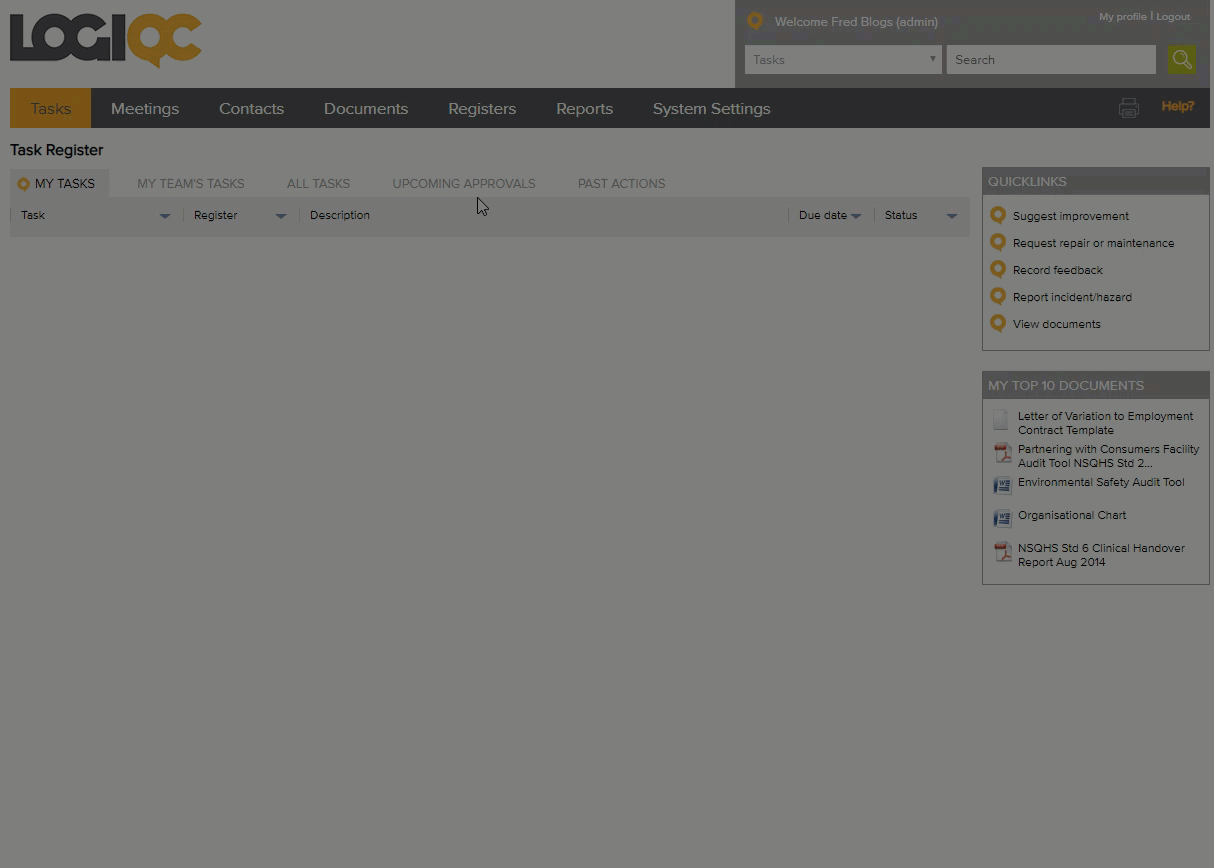
Task: Click the printer icon in navigation bar
Action: 1128,108
